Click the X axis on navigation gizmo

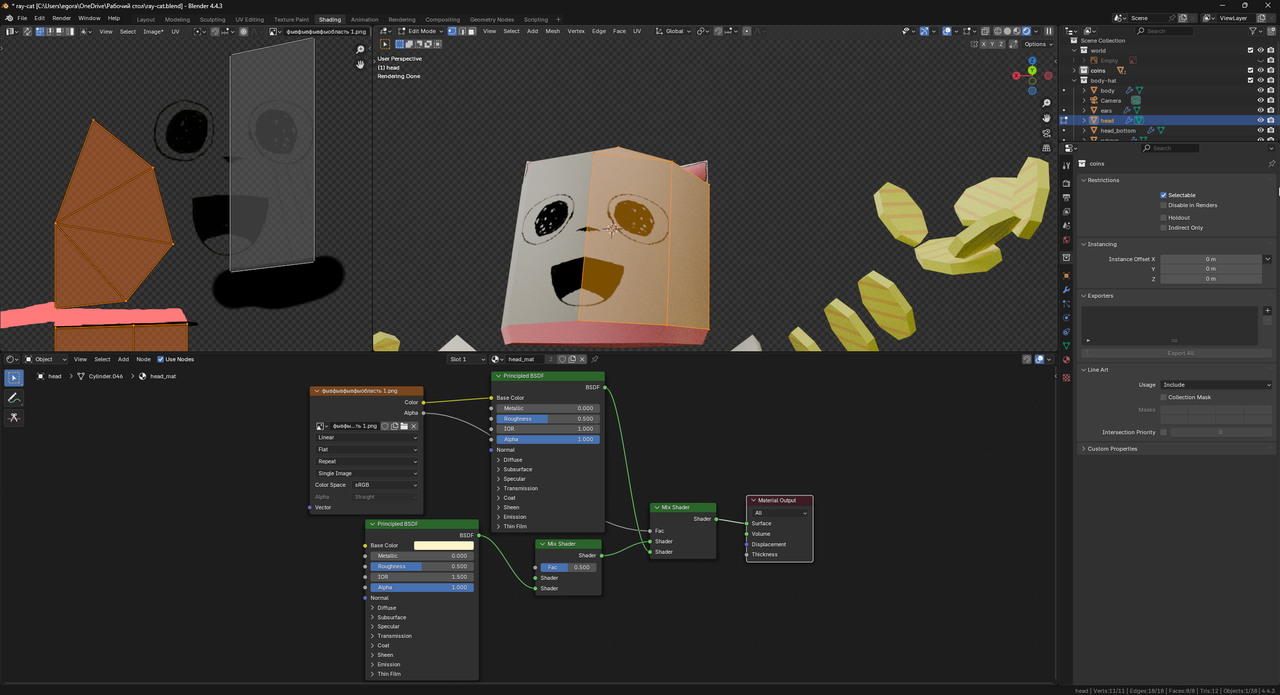tap(1016, 75)
